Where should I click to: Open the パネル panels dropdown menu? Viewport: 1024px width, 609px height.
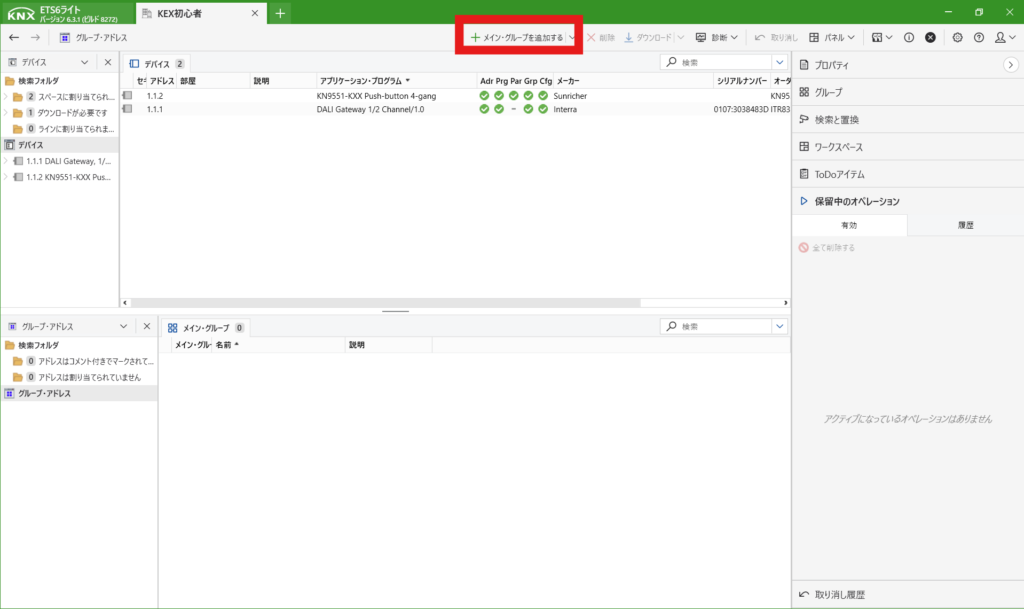[x=831, y=37]
